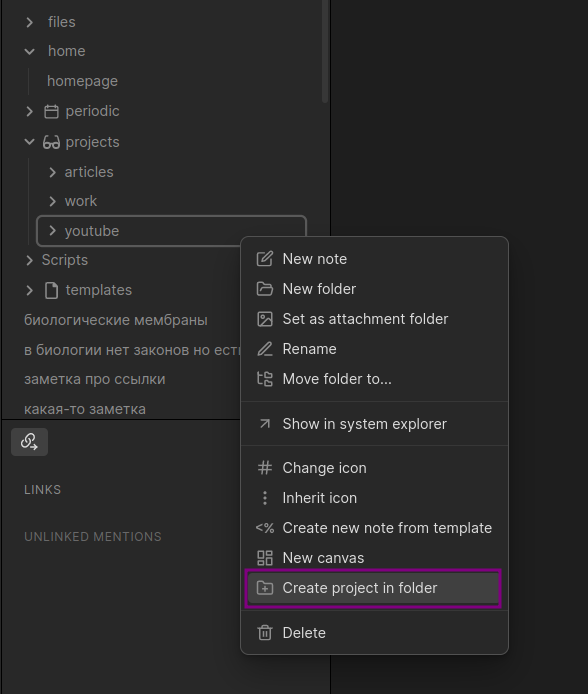The height and width of the screenshot is (694, 588).
Task: Click the document icon beside the templates folder
Action: 51,291
